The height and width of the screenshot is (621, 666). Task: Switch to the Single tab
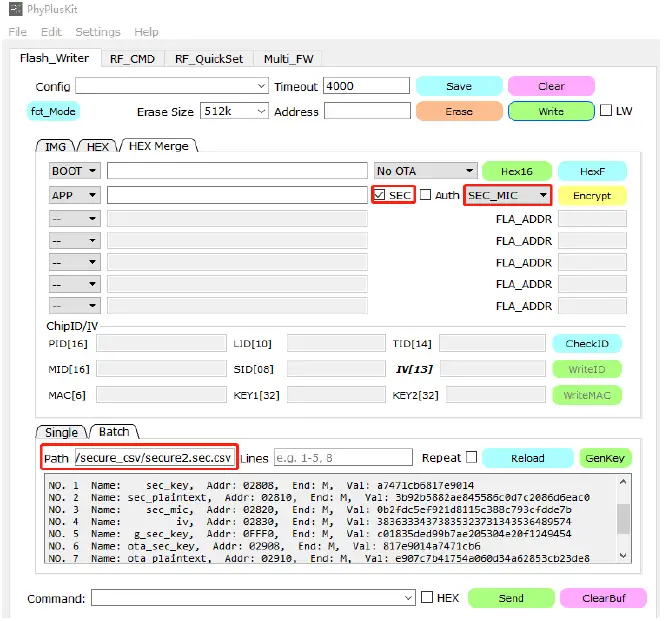pyautogui.click(x=62, y=432)
